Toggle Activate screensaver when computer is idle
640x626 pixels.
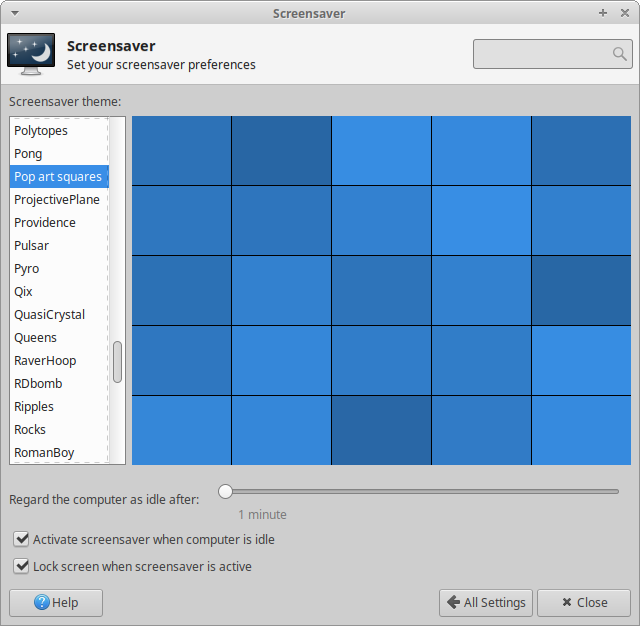click(144, 539)
